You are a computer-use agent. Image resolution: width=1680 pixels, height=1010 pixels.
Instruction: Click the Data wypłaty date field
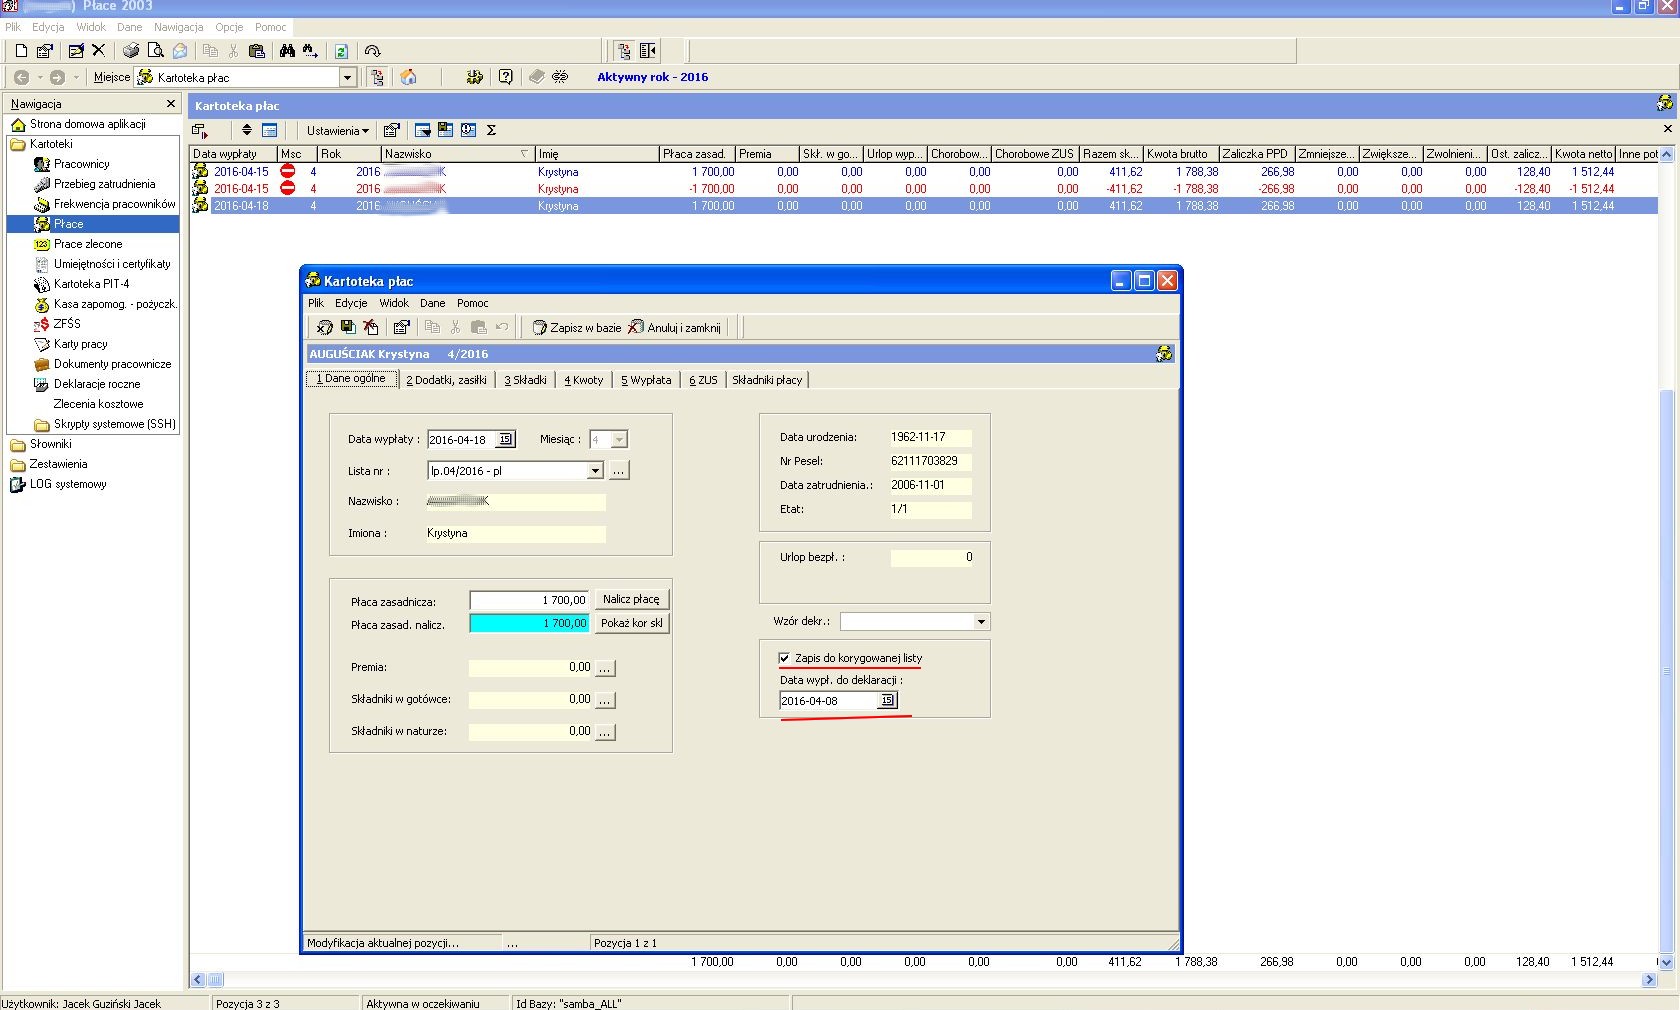(462, 439)
